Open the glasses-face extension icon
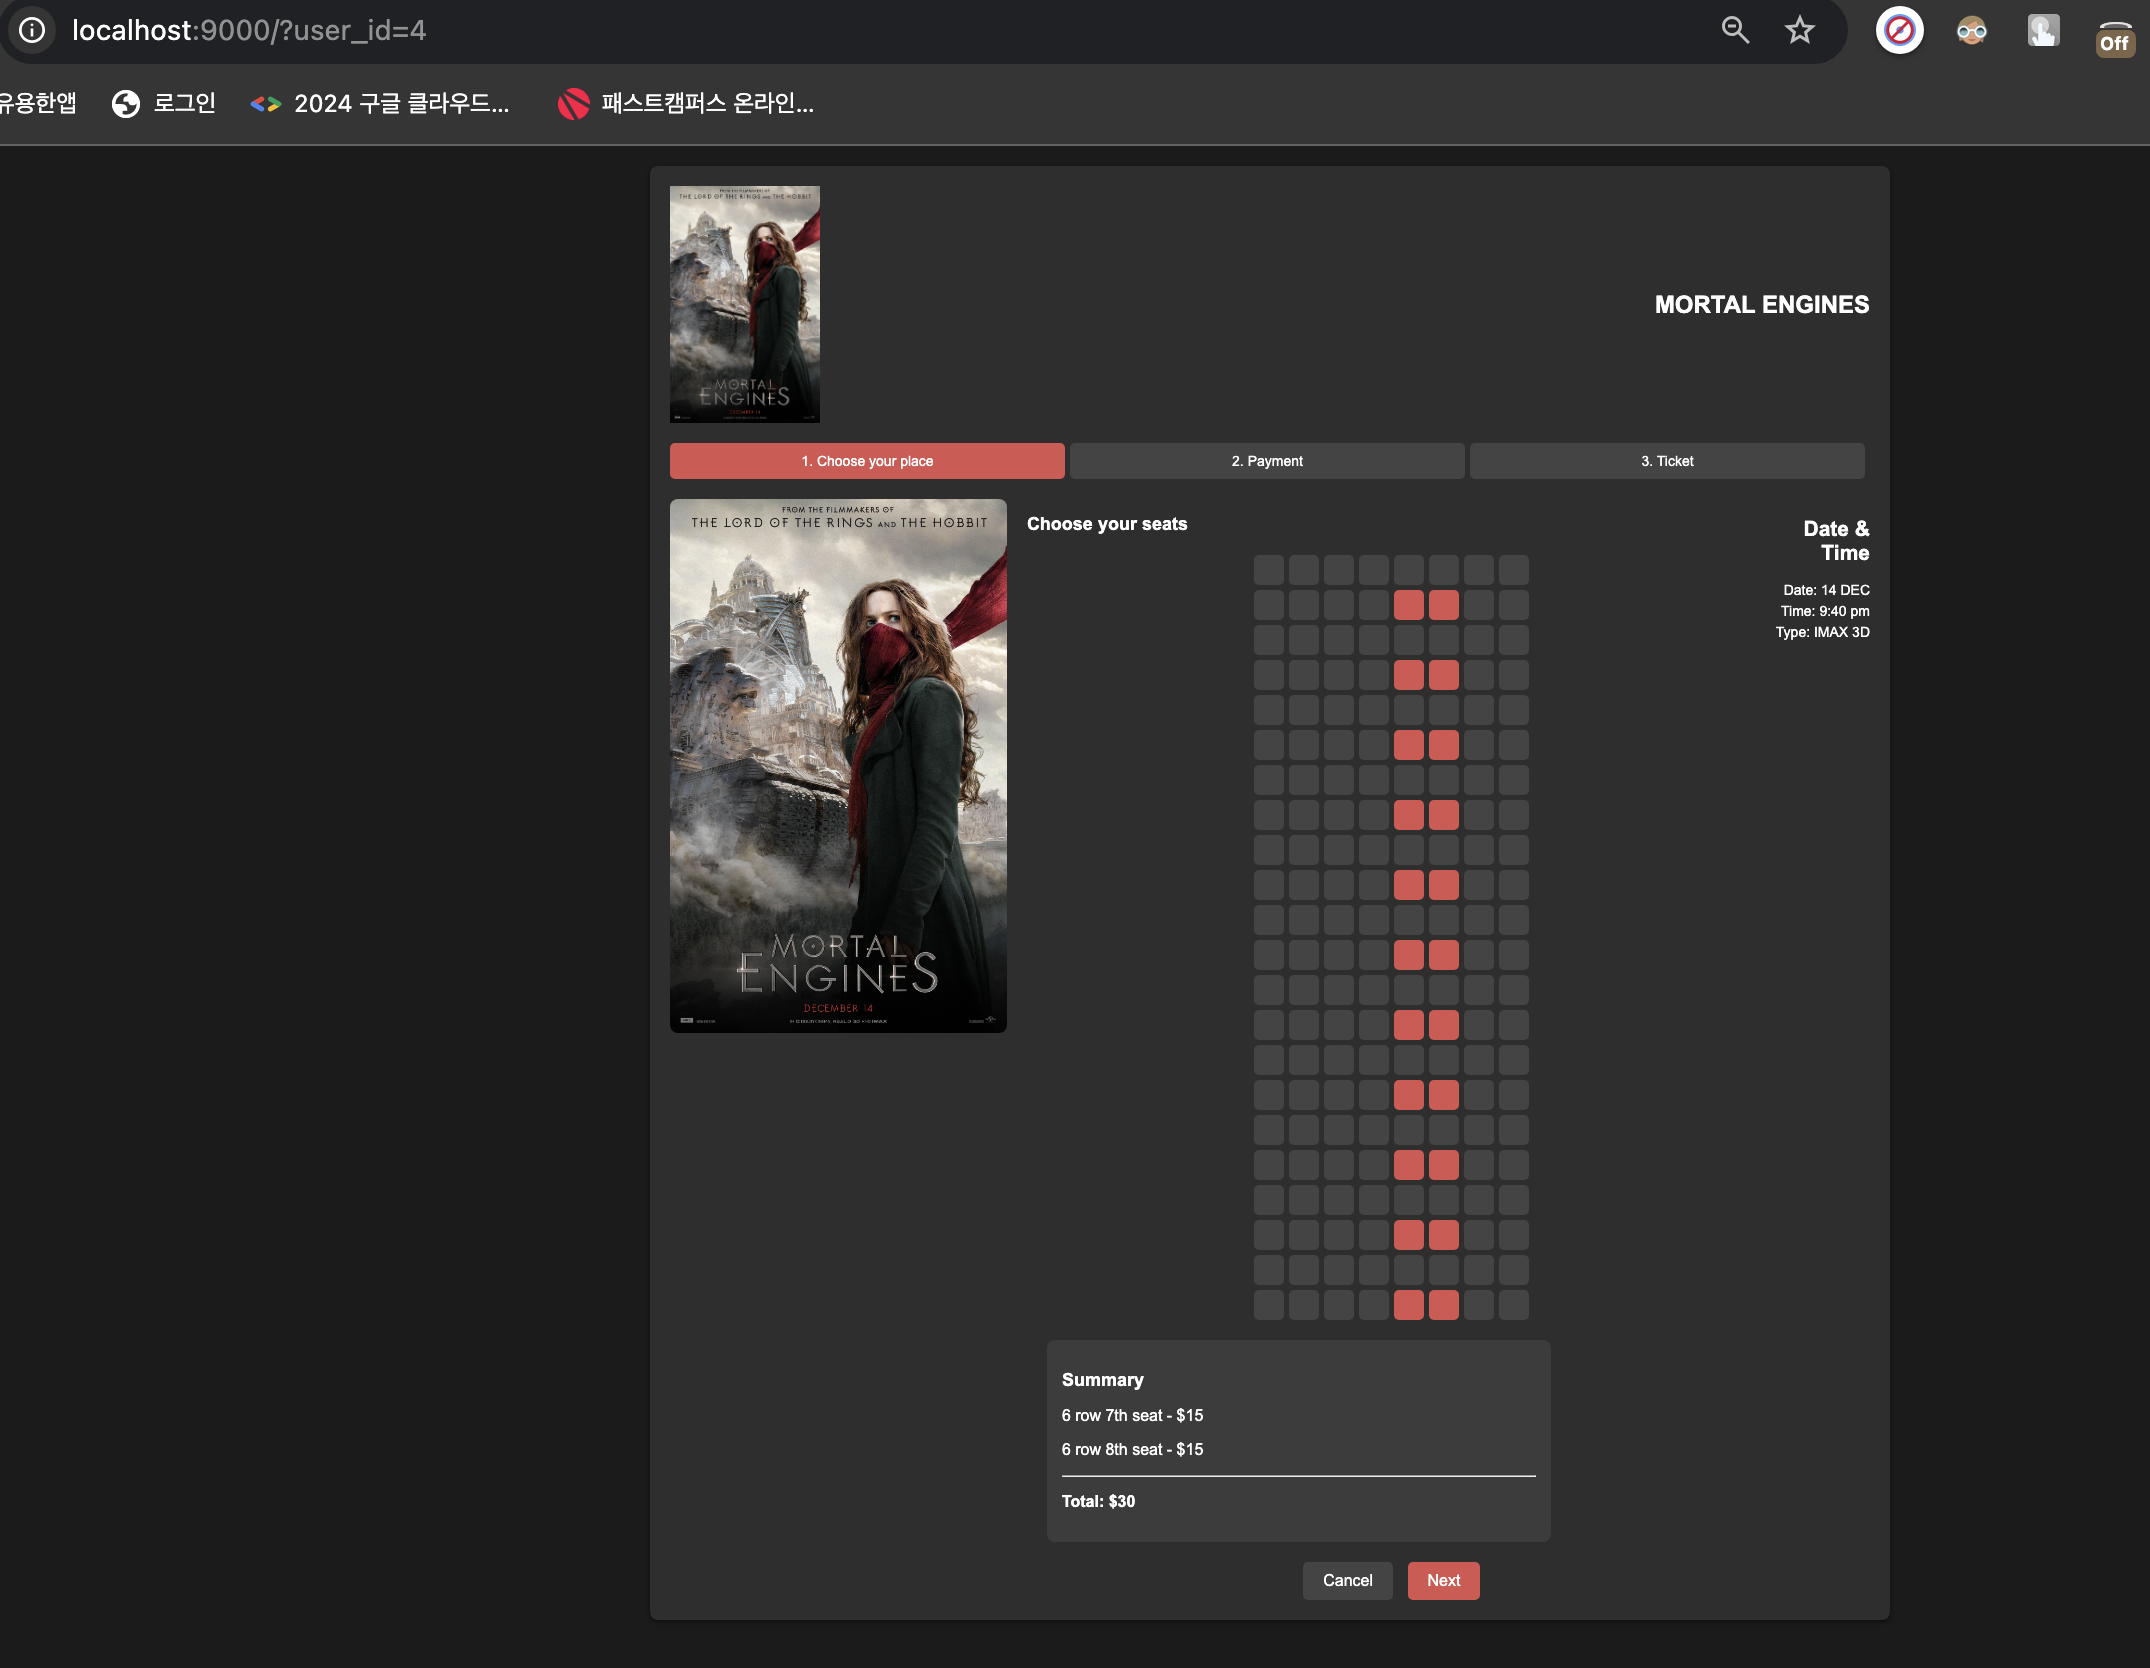Image resolution: width=2150 pixels, height=1668 pixels. (x=1971, y=31)
